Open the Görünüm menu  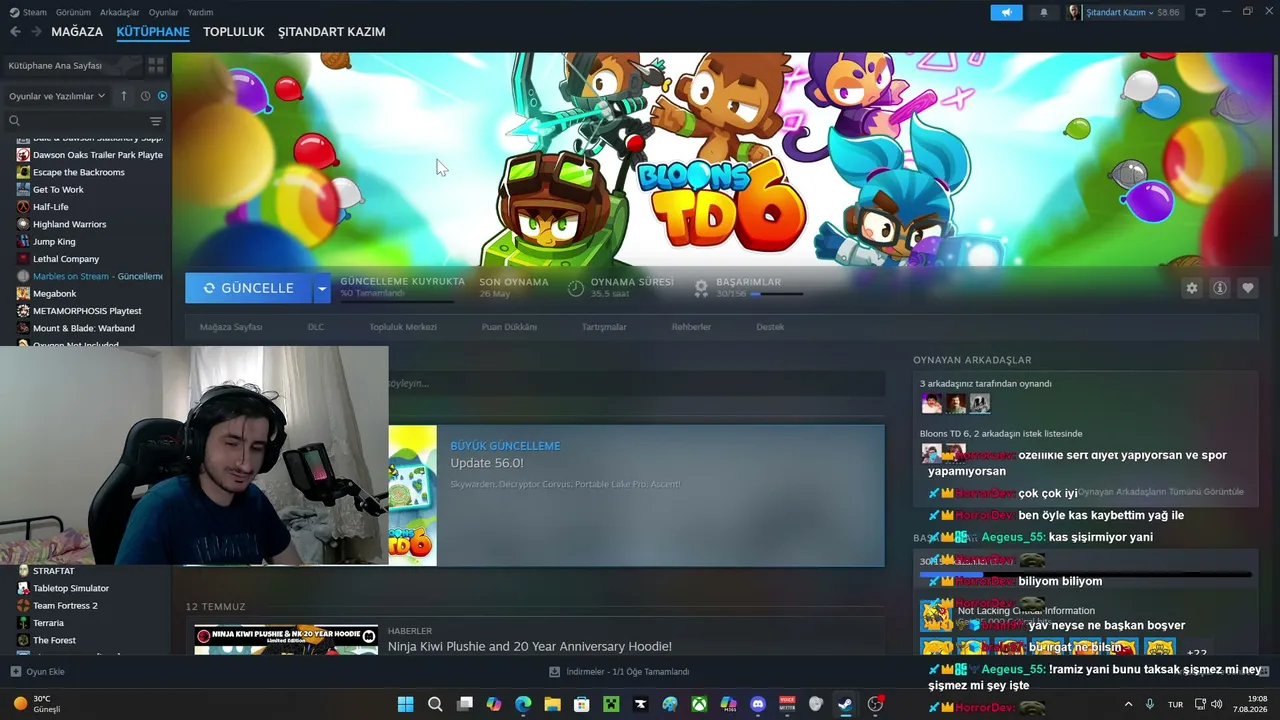coord(73,12)
